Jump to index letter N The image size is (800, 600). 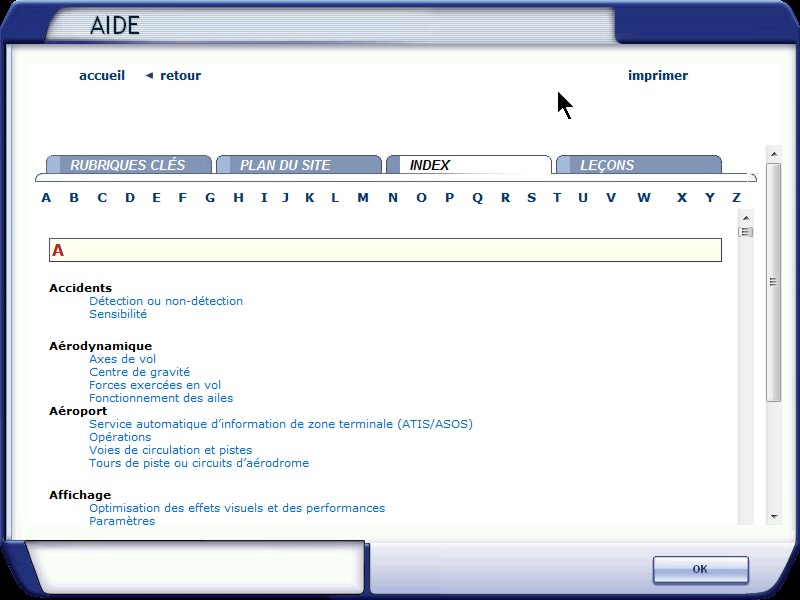point(392,197)
